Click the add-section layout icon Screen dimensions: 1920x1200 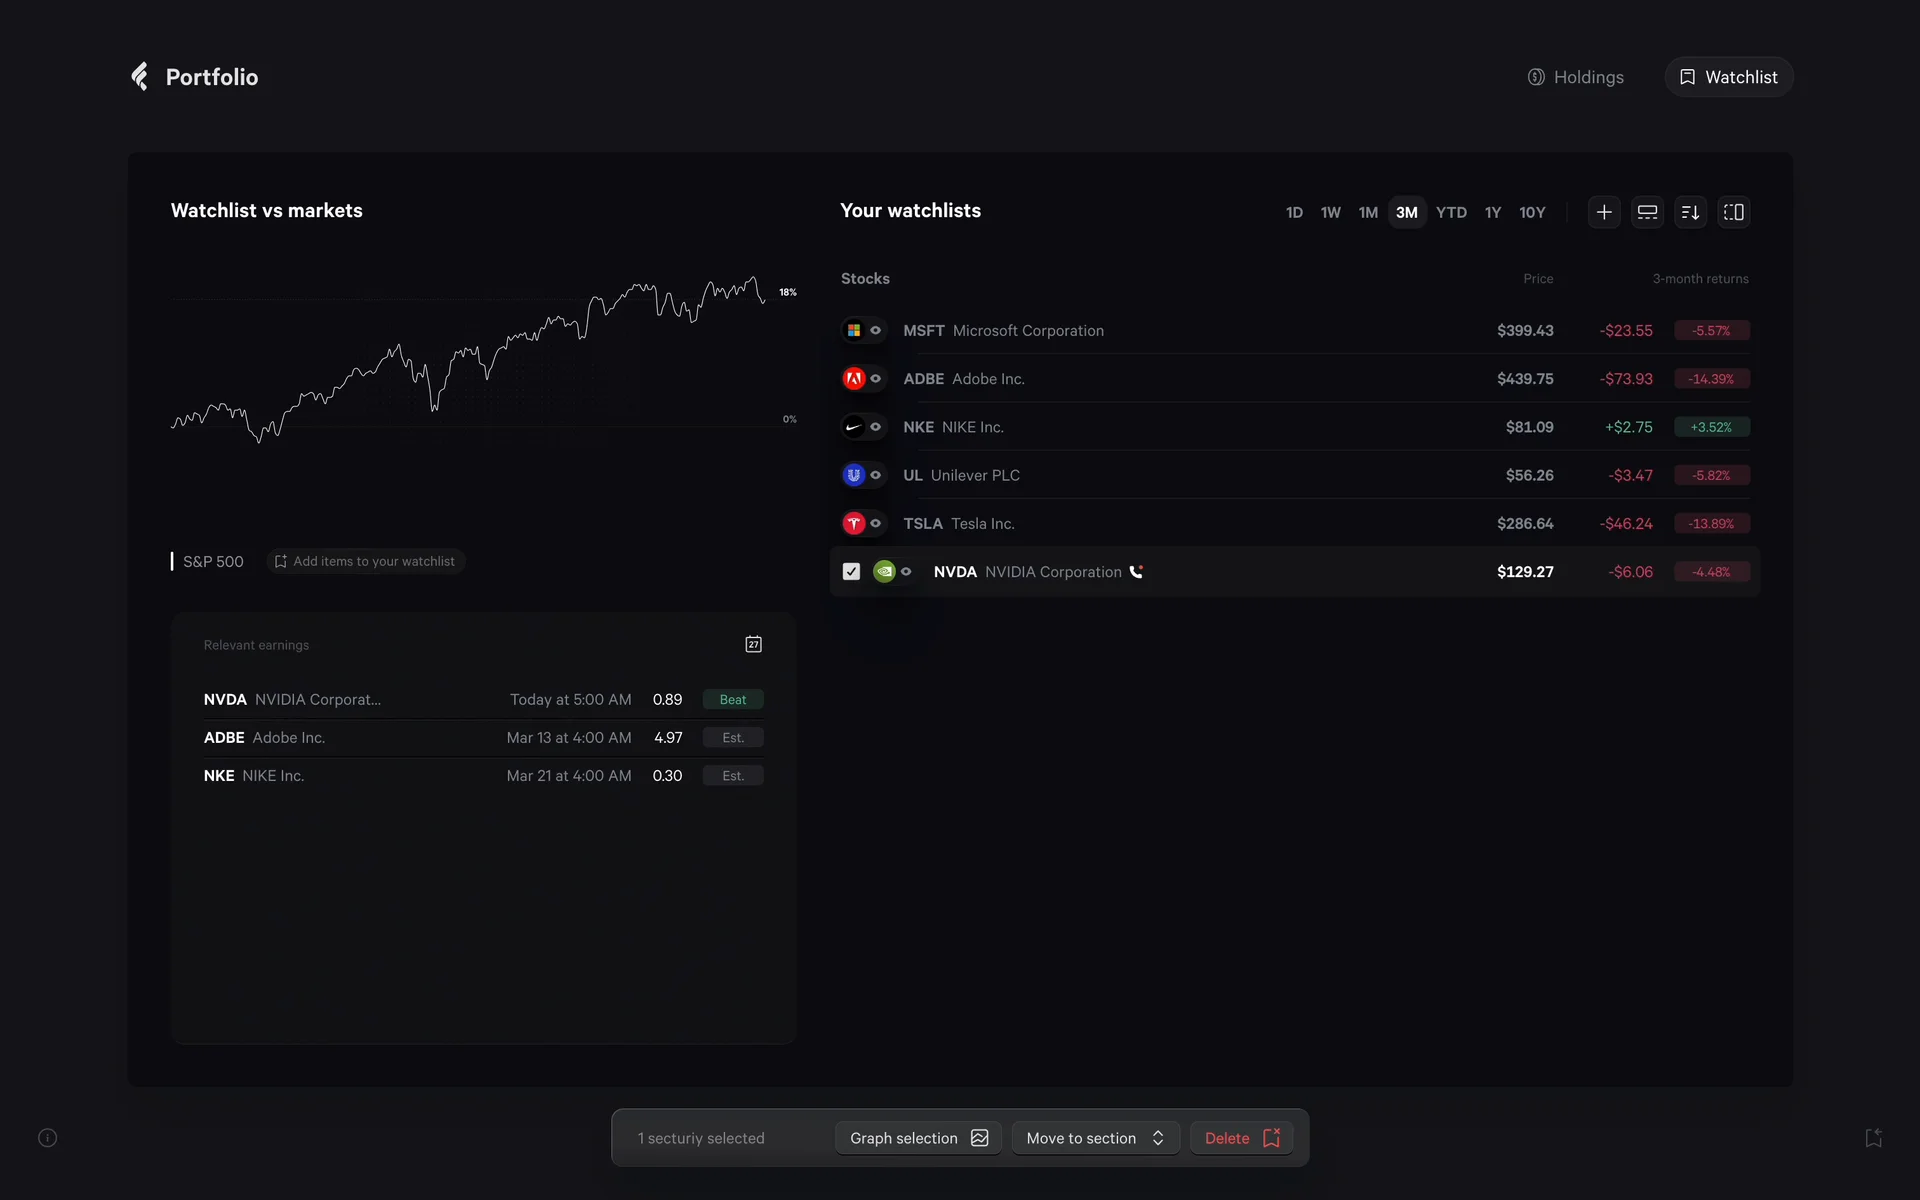[1647, 212]
